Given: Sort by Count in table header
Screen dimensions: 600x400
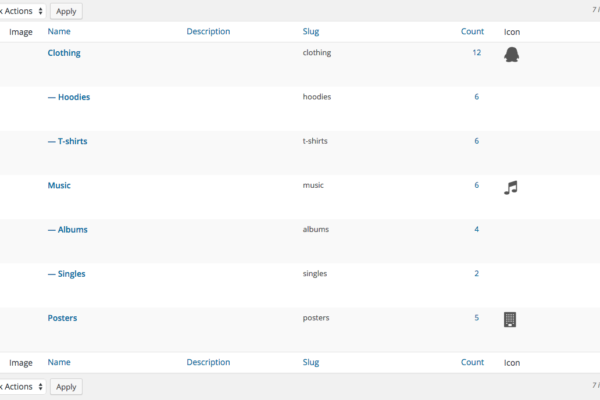Looking at the screenshot, I should click(472, 31).
